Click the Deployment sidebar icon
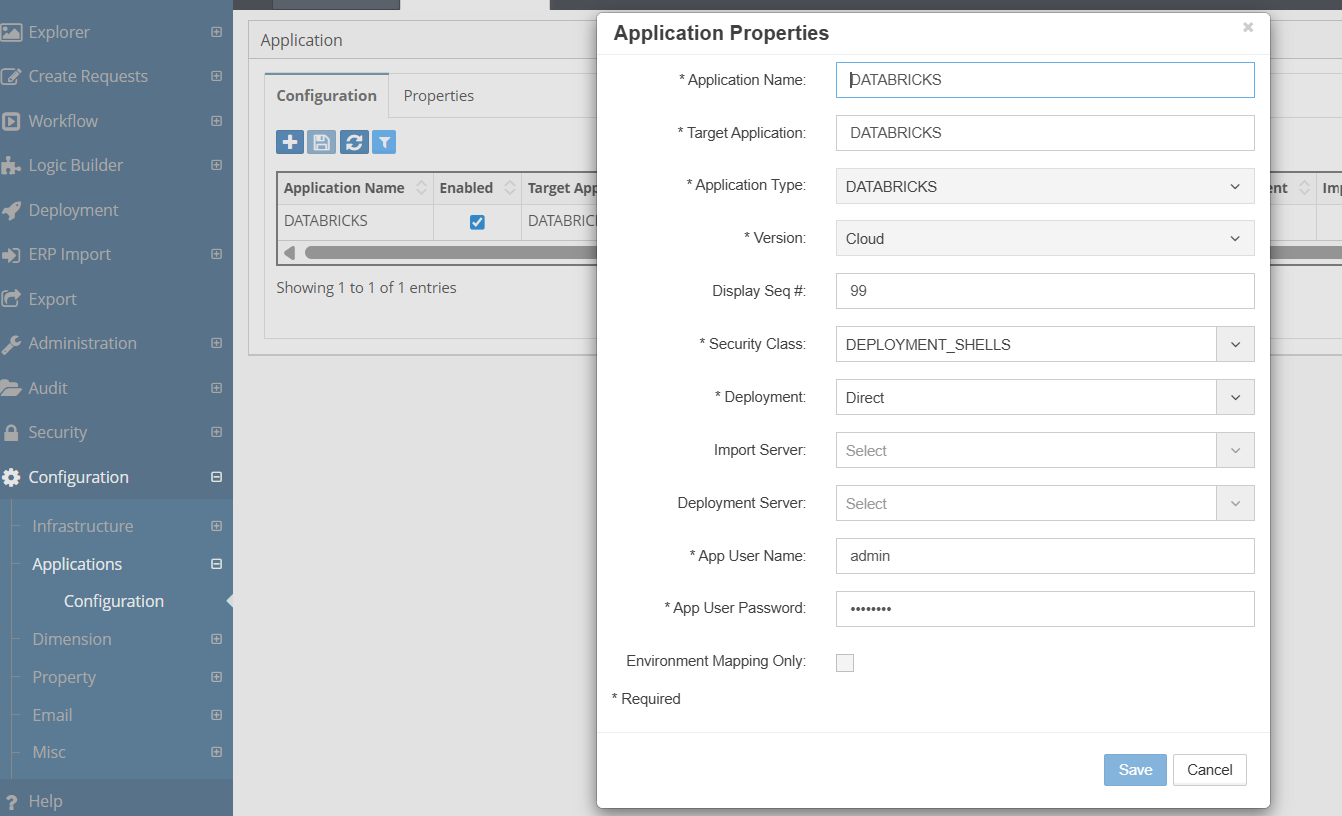The image size is (1342, 816). 75,210
